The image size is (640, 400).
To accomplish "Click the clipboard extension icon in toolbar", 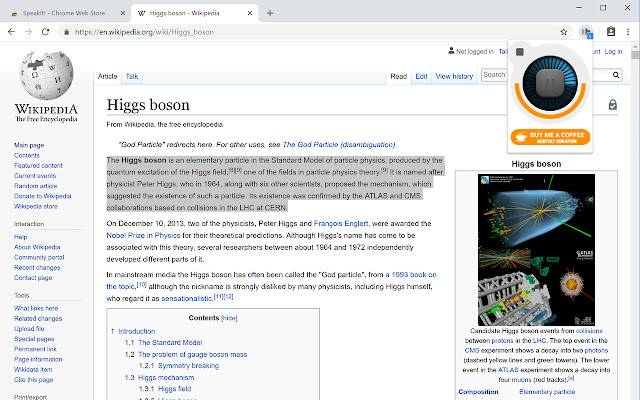I will [x=611, y=31].
